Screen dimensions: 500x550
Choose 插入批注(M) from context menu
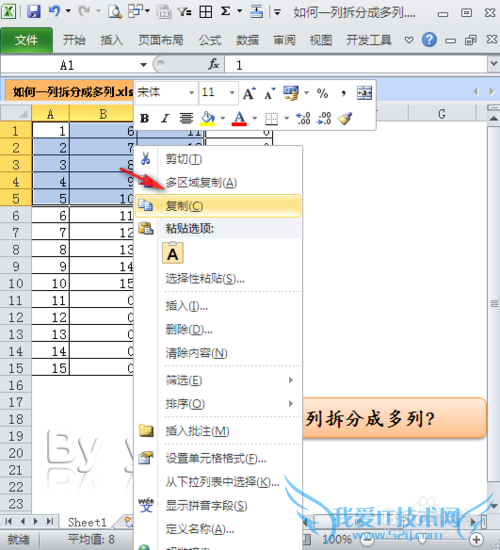pyautogui.click(x=218, y=431)
